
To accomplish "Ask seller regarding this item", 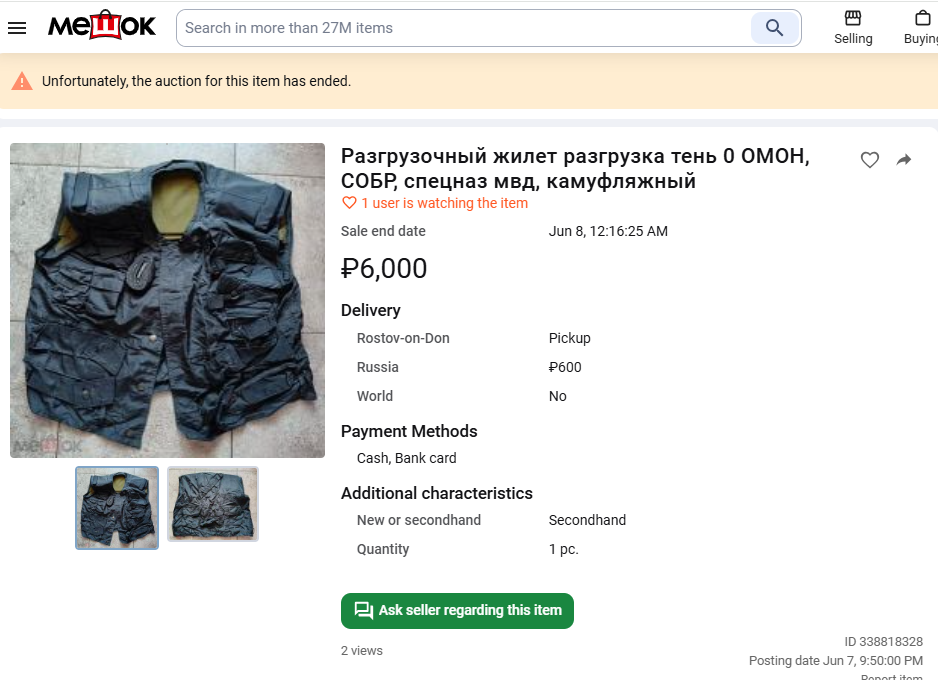I will click(457, 610).
